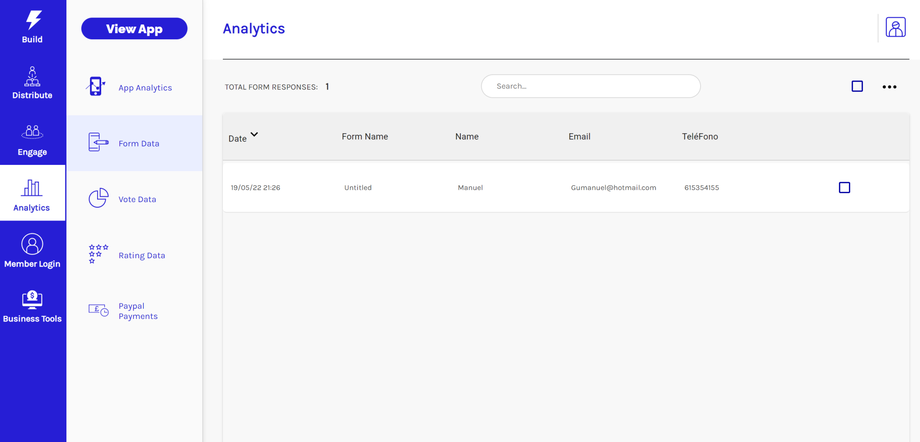Screen dimensions: 920x442
Task: Open the Build section lightning icon
Action: [x=33, y=20]
